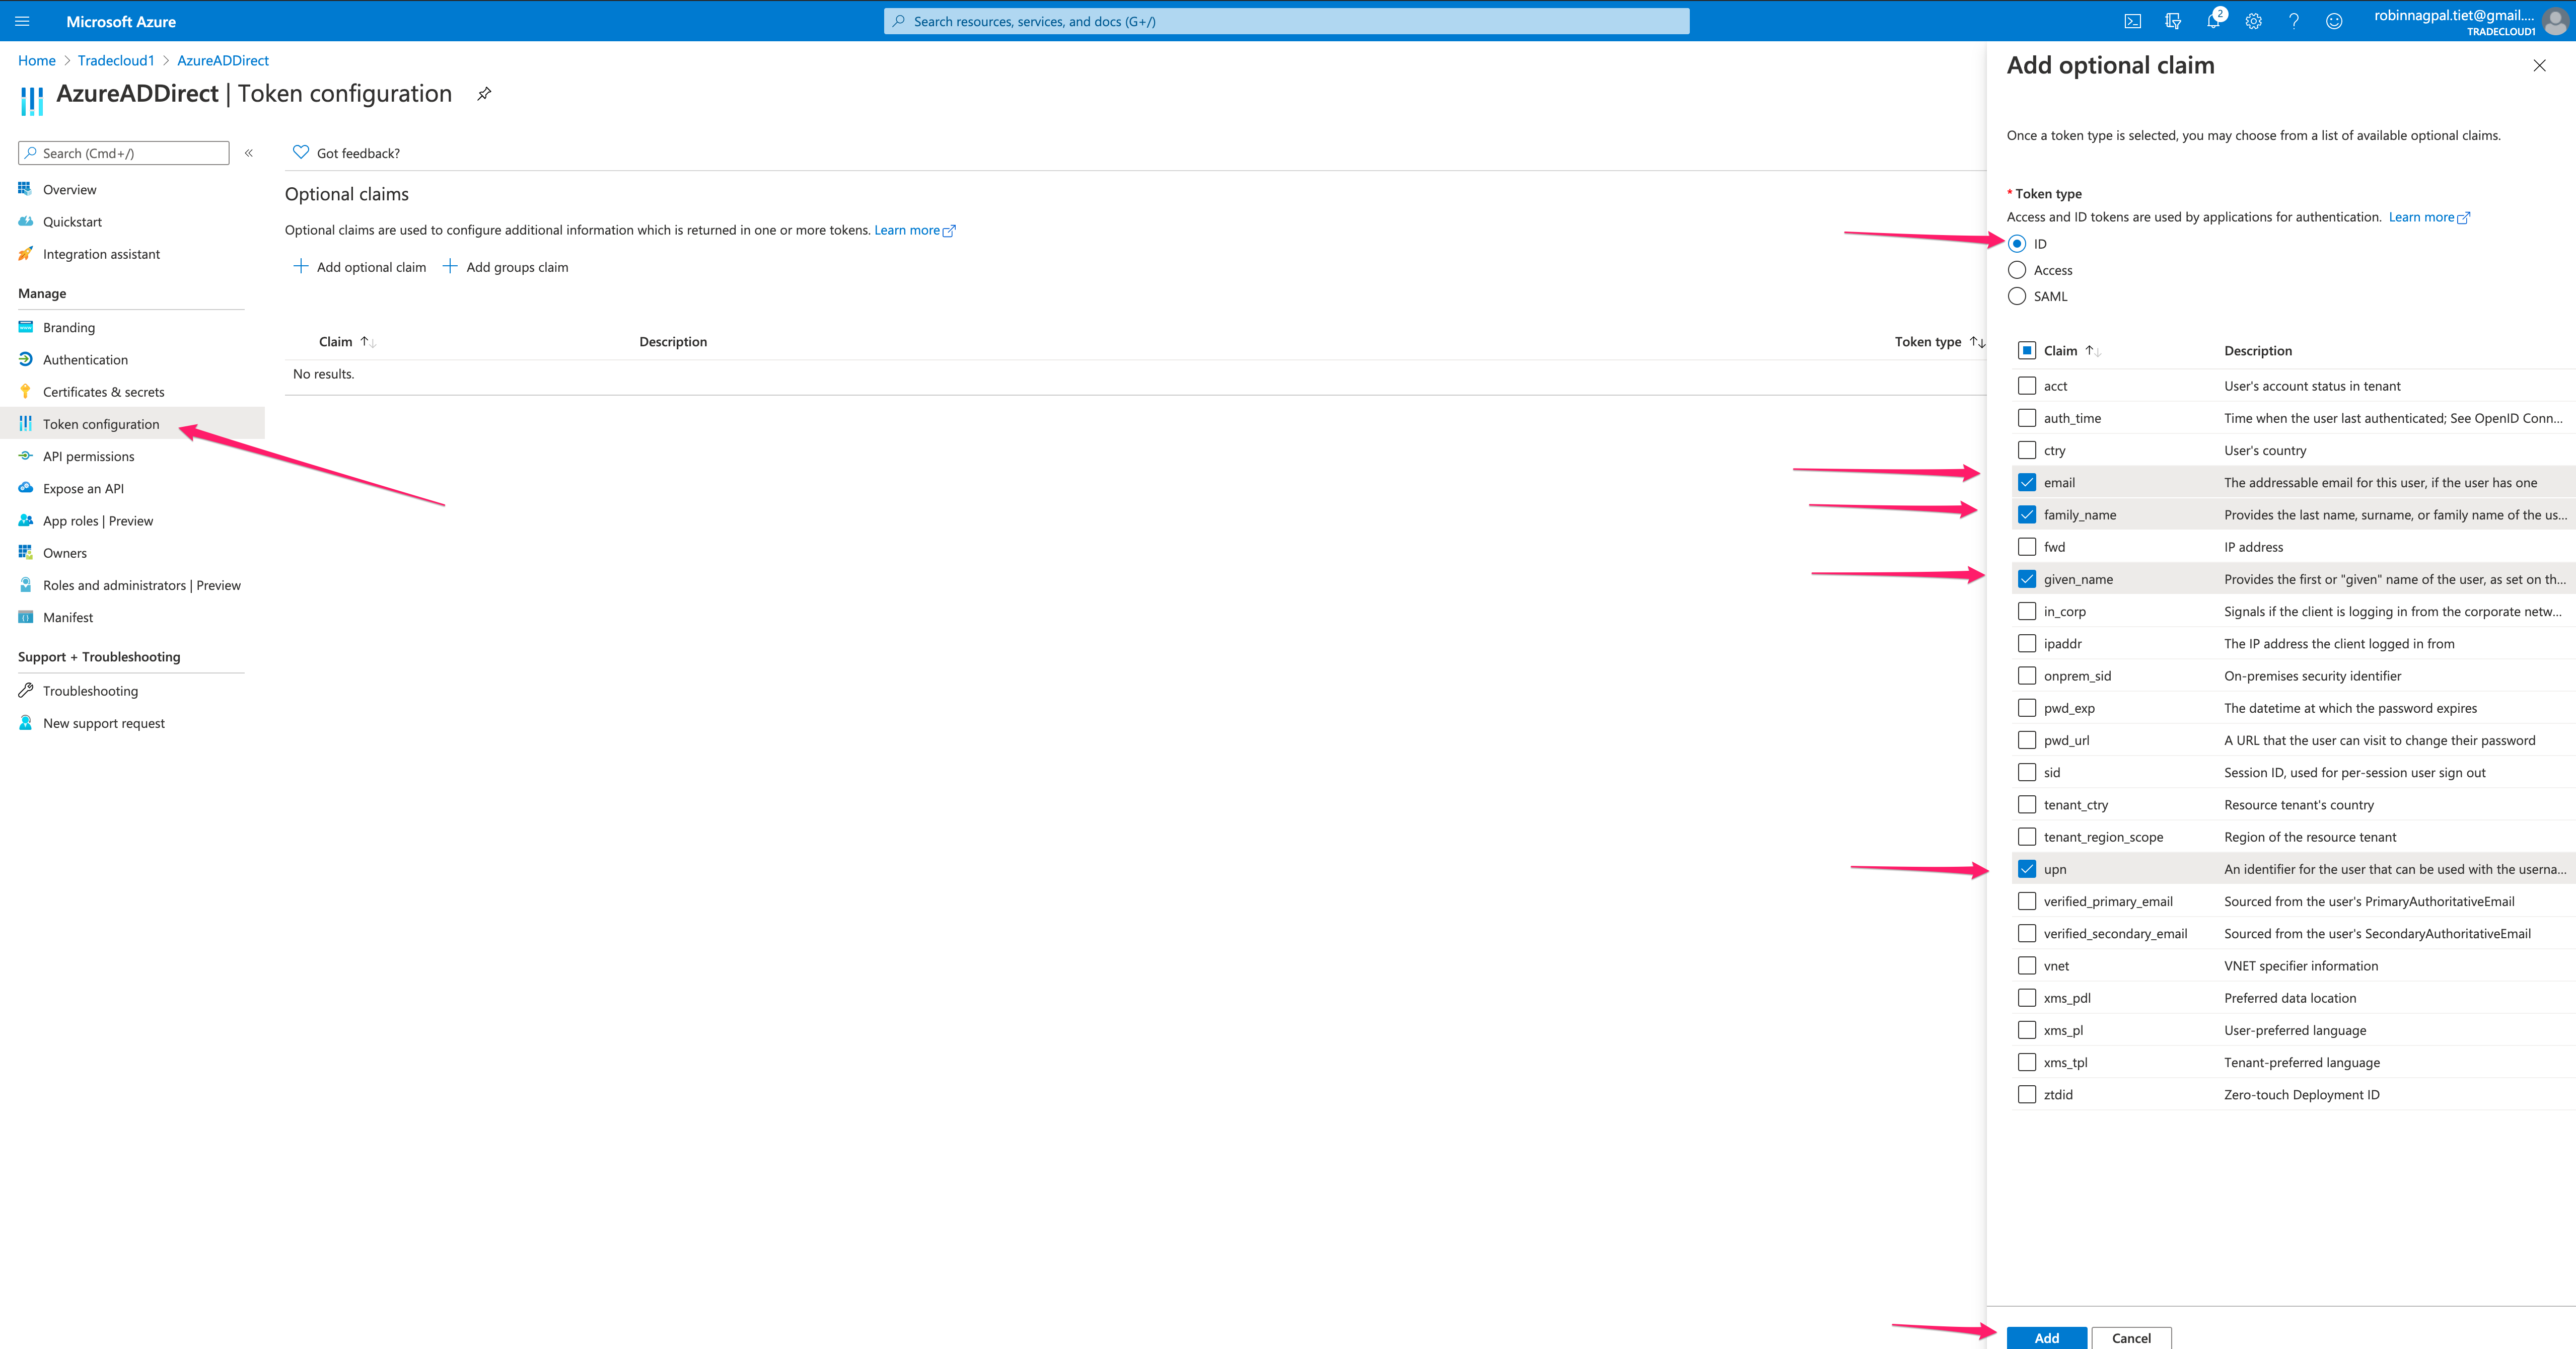Sort the main table by Claim column
Image resolution: width=2576 pixels, height=1349 pixels.
tap(368, 342)
